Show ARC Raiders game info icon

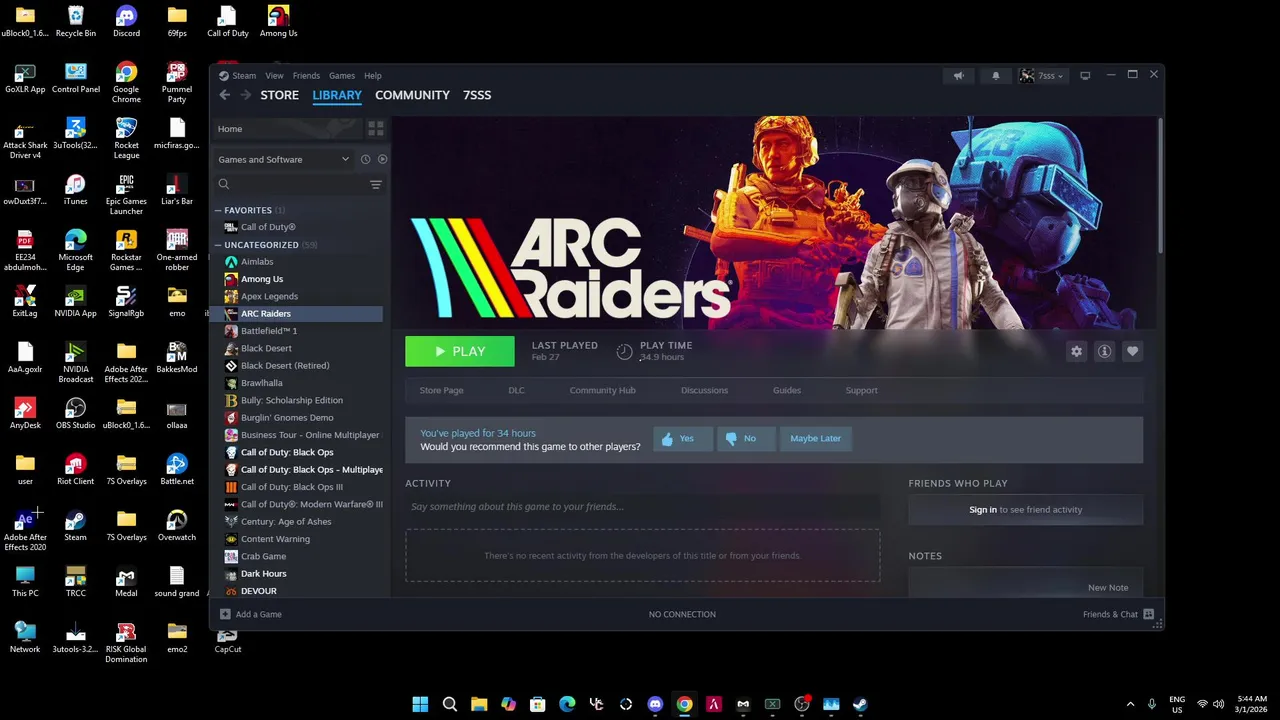tap(1104, 351)
